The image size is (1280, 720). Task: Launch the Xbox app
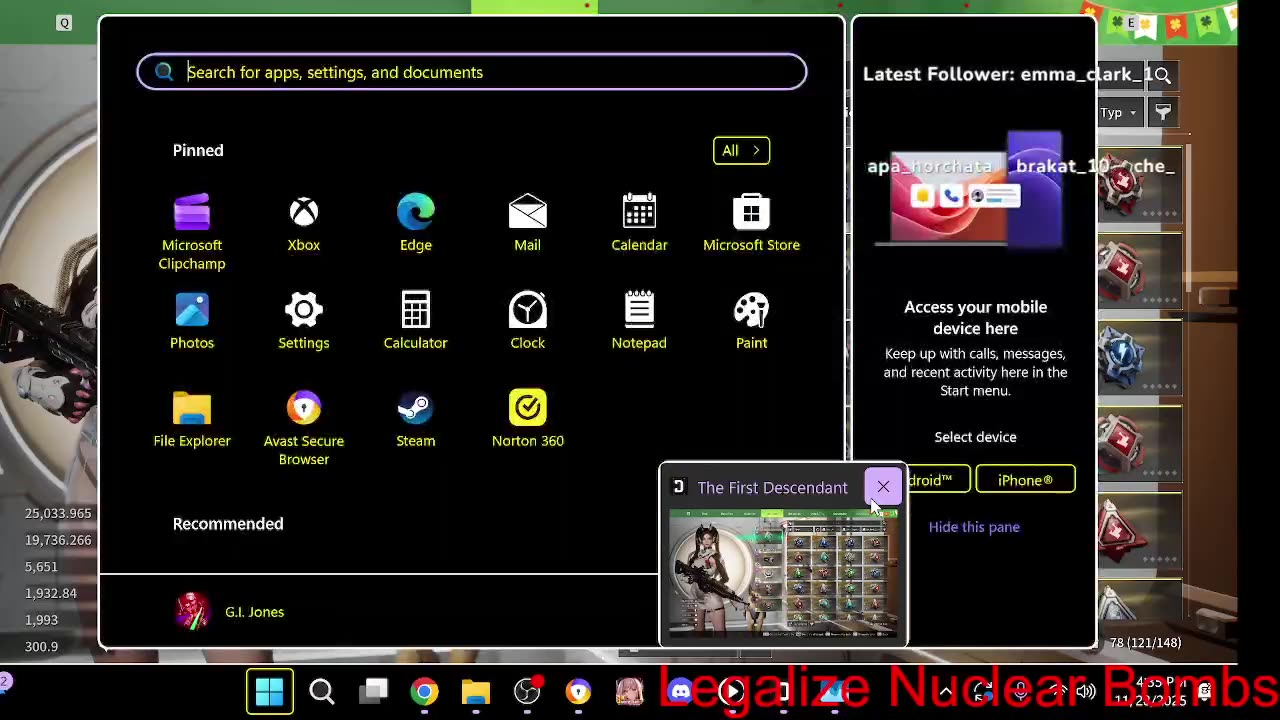pos(304,224)
